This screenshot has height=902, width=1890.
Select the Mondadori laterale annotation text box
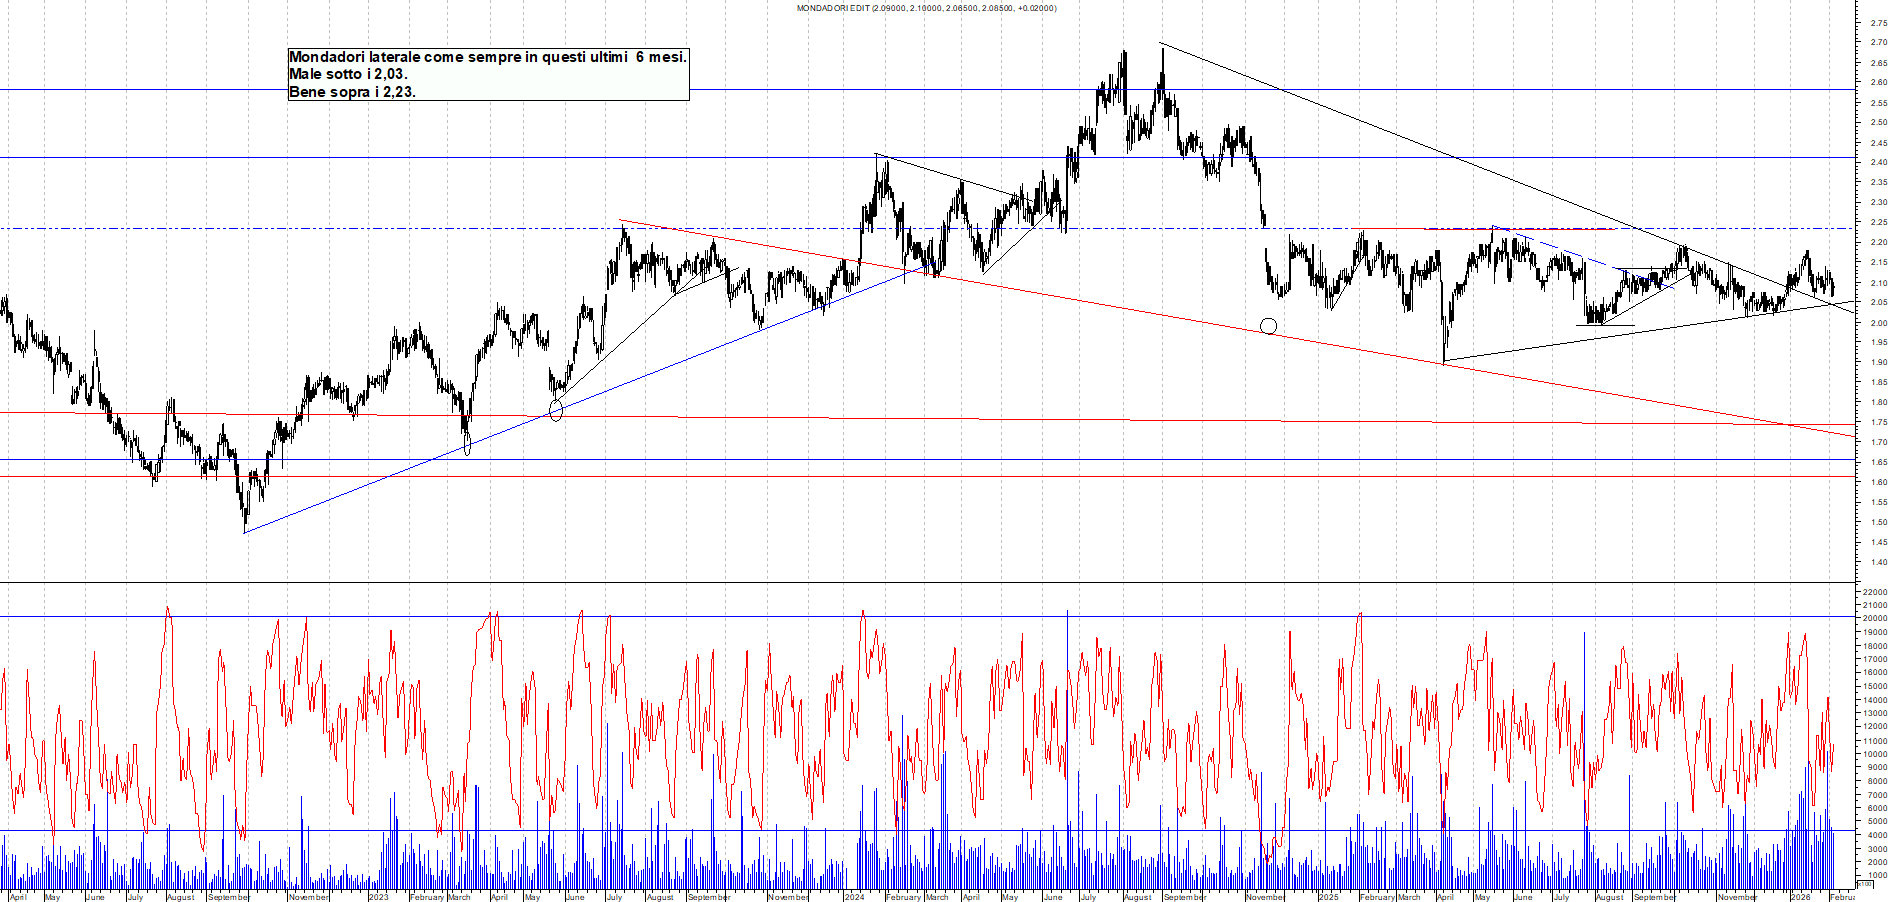click(488, 74)
